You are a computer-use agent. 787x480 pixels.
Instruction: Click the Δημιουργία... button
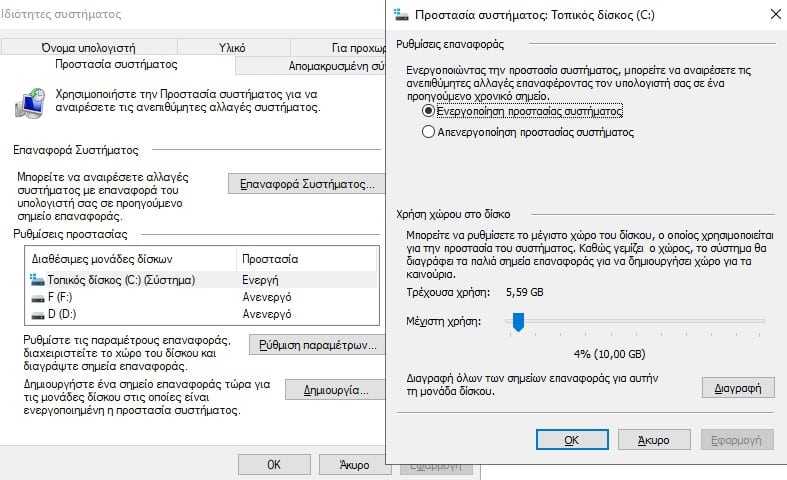pyautogui.click(x=335, y=390)
